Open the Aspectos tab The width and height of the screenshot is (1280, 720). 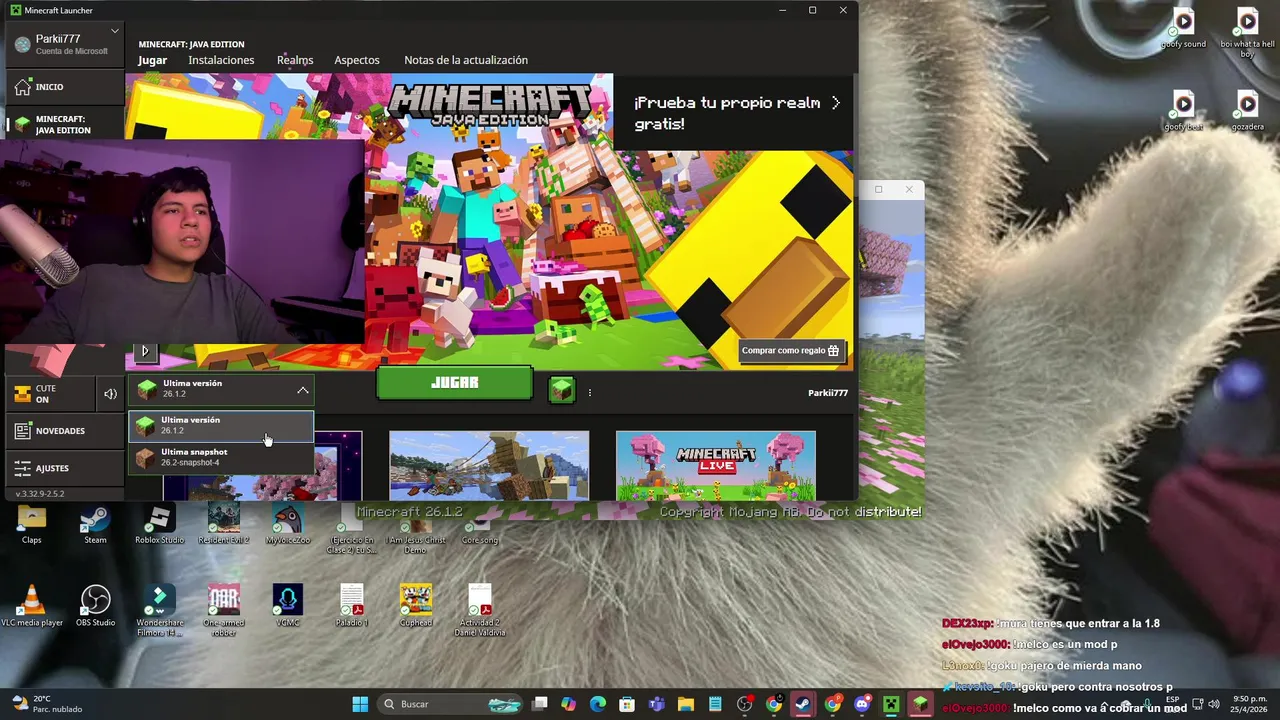pyautogui.click(x=357, y=60)
